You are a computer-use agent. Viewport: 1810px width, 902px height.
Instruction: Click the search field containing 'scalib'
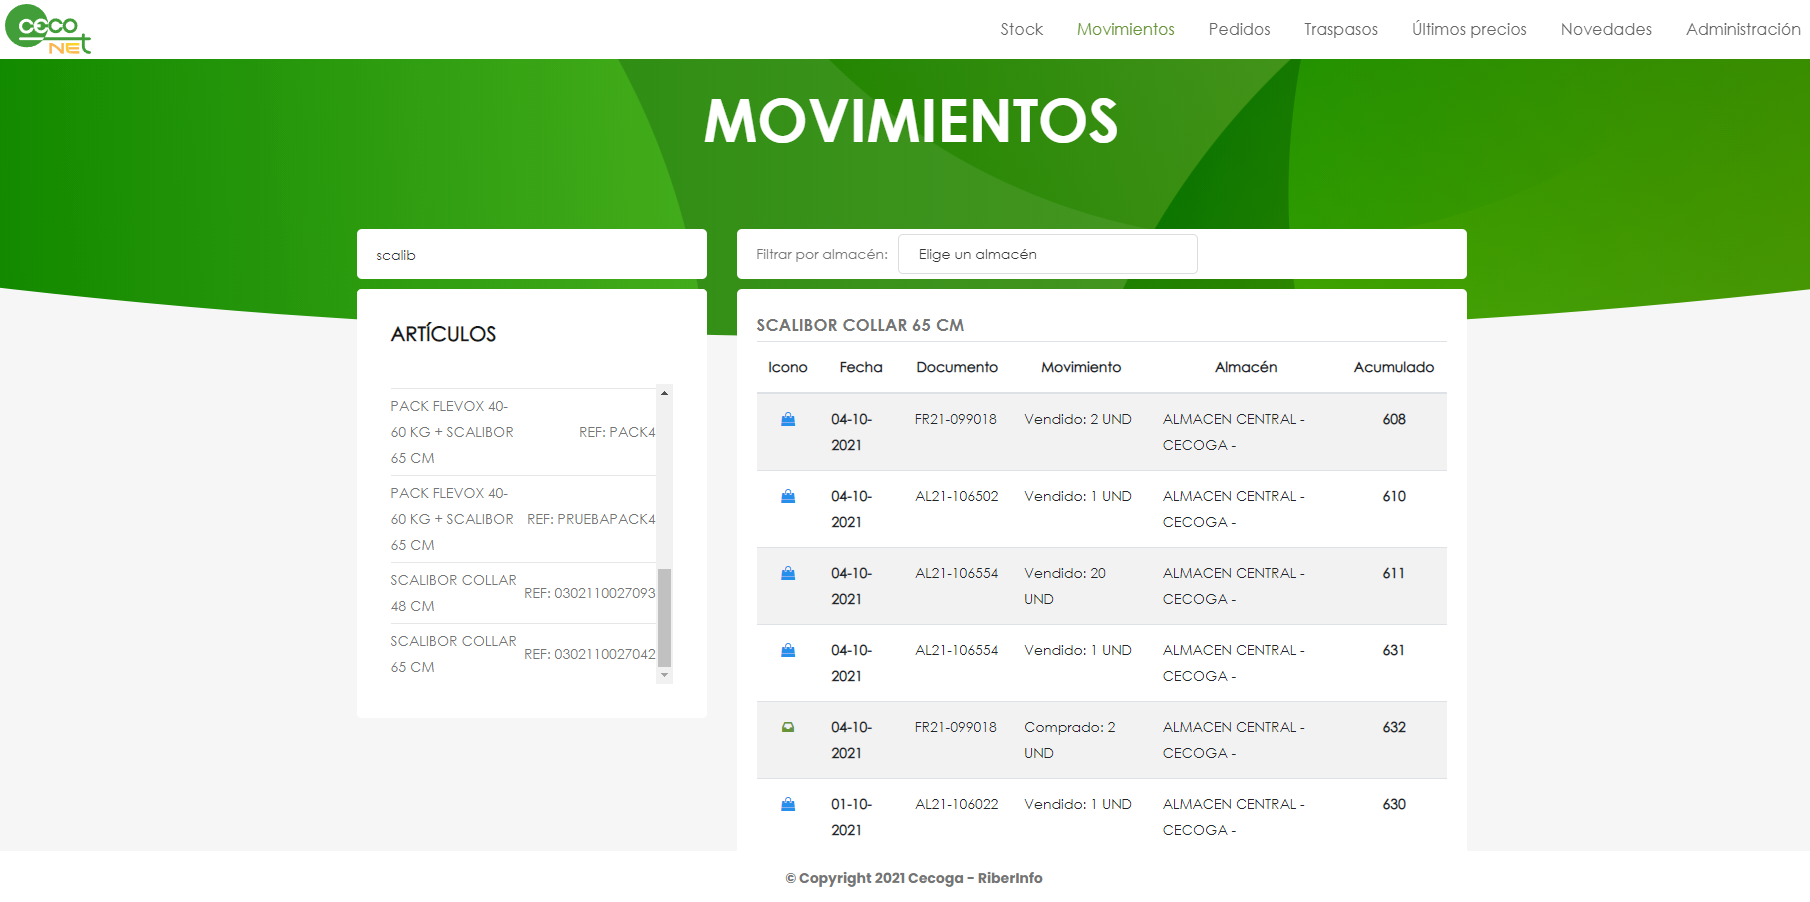(x=531, y=255)
